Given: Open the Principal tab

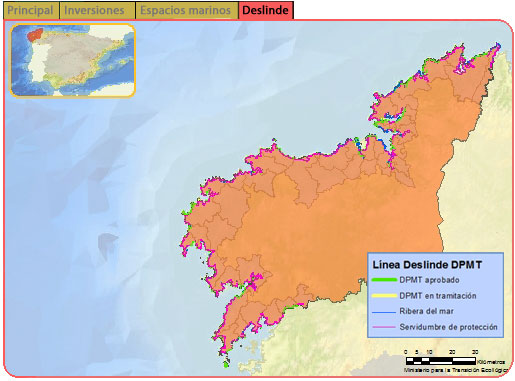Looking at the screenshot, I should (x=31, y=10).
